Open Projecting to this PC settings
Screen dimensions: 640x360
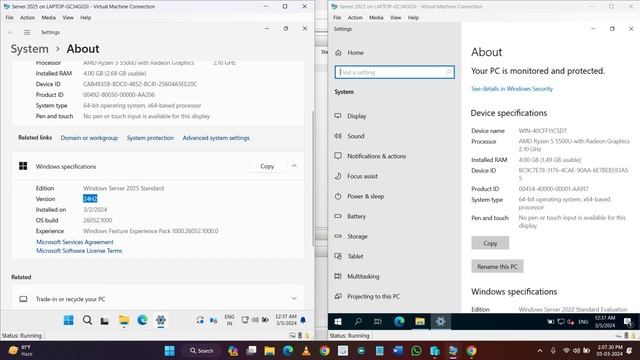pyautogui.click(x=373, y=296)
